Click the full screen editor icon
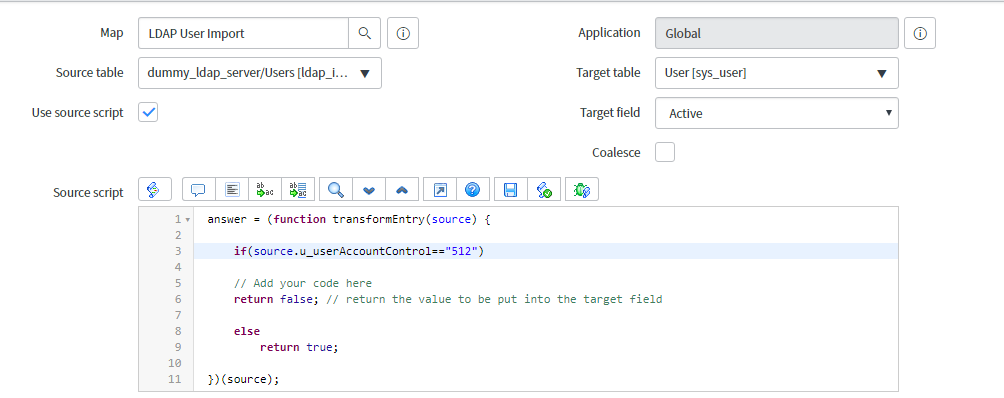The height and width of the screenshot is (398, 1004). click(440, 189)
